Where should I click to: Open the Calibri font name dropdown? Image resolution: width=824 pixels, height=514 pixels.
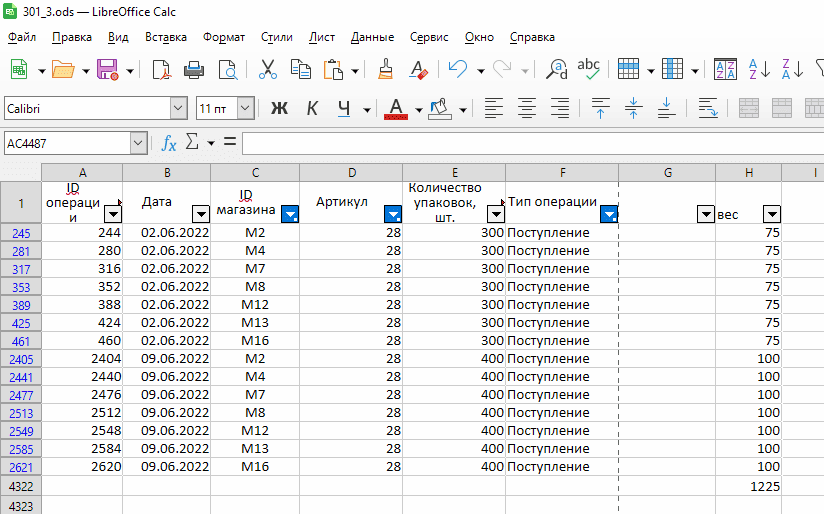(x=179, y=108)
